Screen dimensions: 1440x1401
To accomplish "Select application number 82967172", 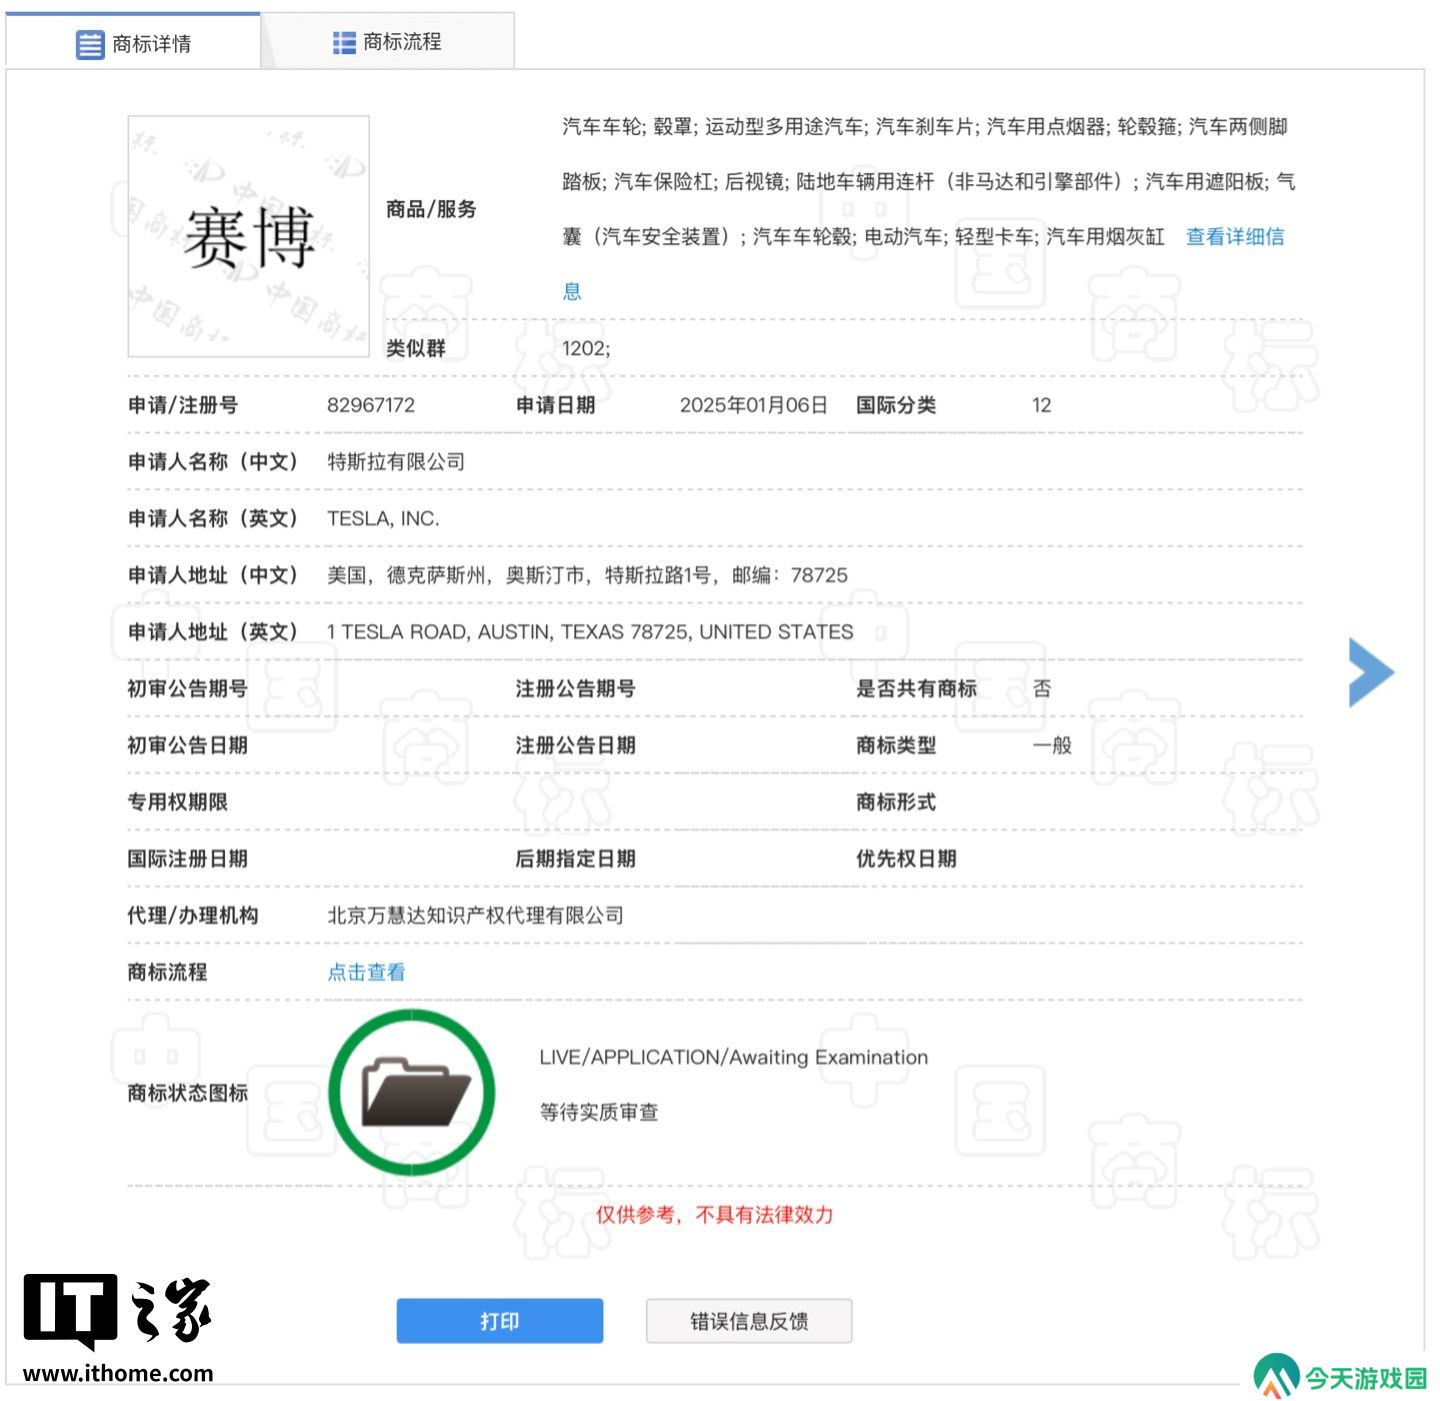I will coord(371,405).
